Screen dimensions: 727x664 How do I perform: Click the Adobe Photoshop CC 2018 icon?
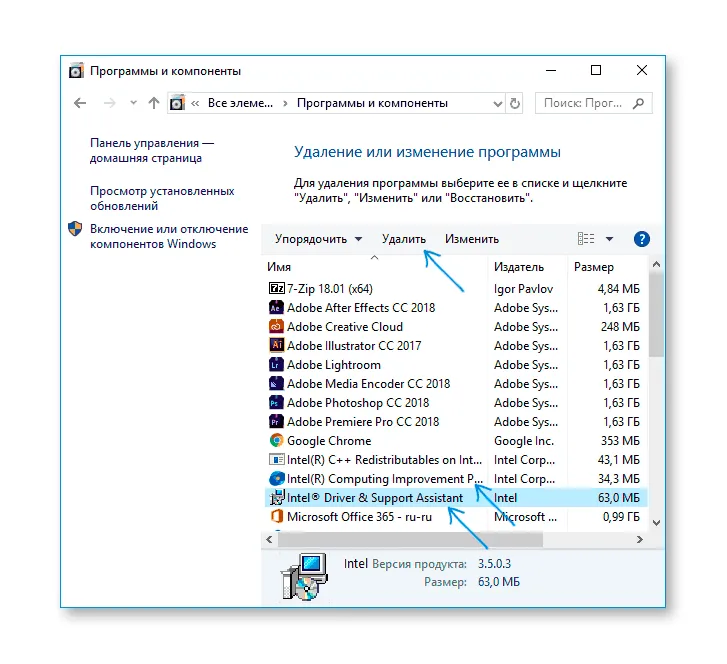coord(276,402)
